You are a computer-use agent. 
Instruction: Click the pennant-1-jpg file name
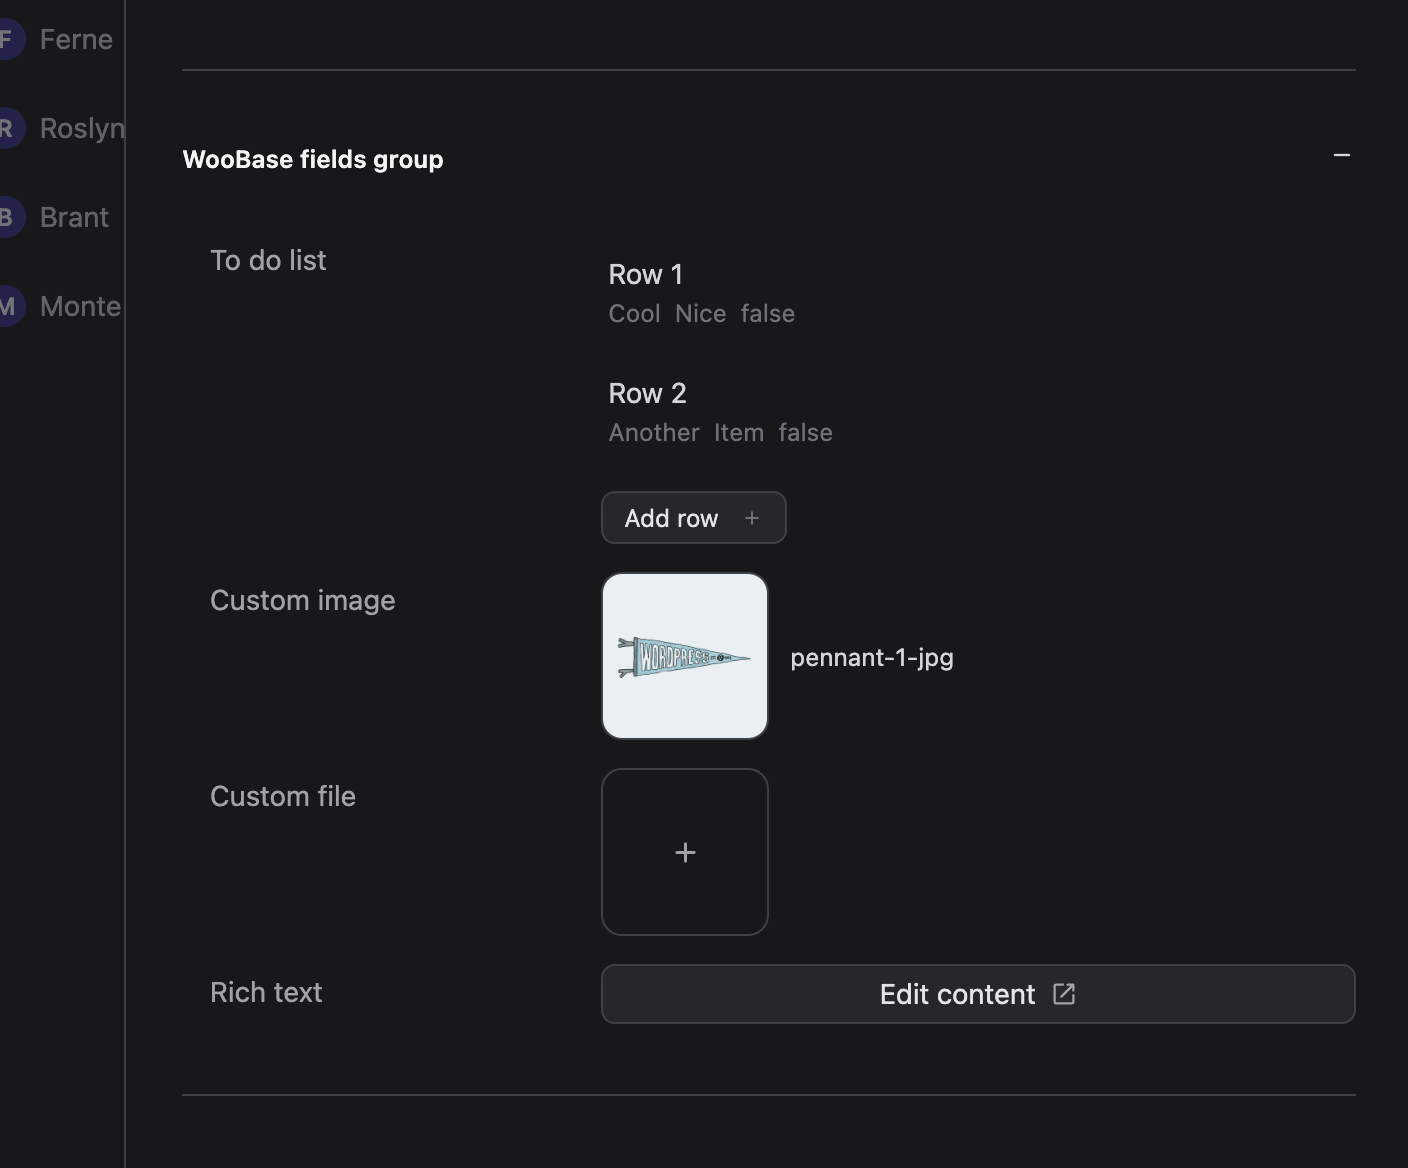872,657
